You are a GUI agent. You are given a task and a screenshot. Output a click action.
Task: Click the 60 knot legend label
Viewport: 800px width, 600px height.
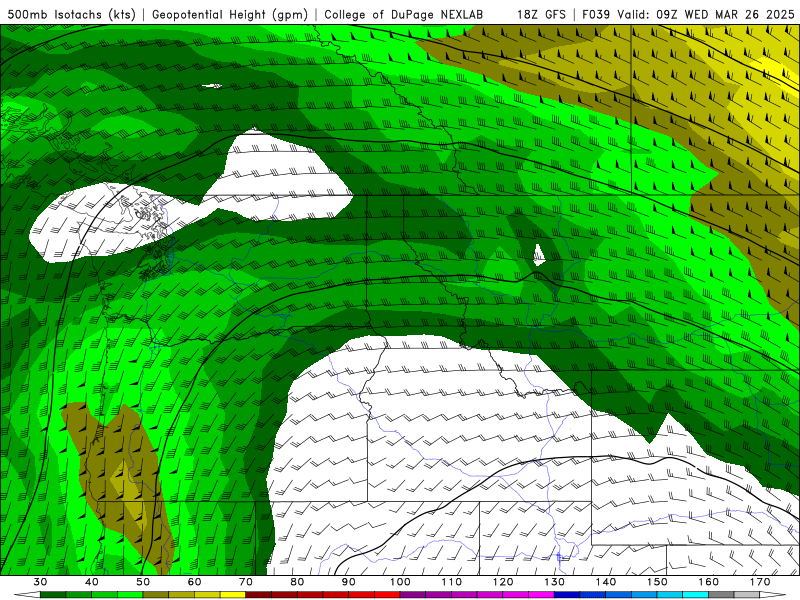(x=194, y=582)
